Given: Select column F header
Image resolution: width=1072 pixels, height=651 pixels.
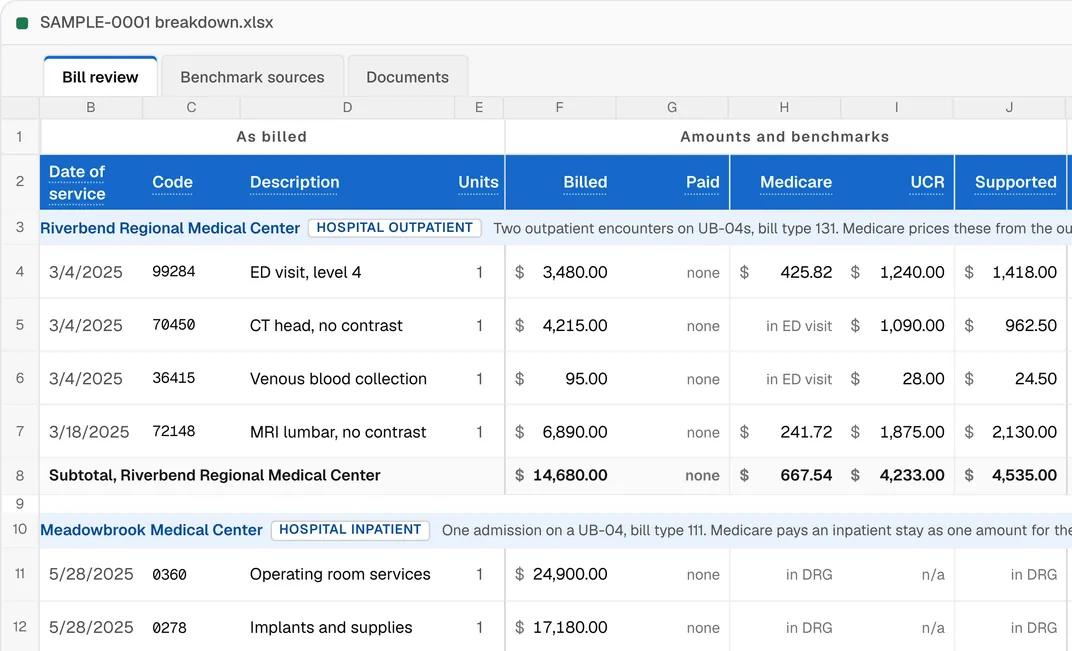Looking at the screenshot, I should coord(559,107).
